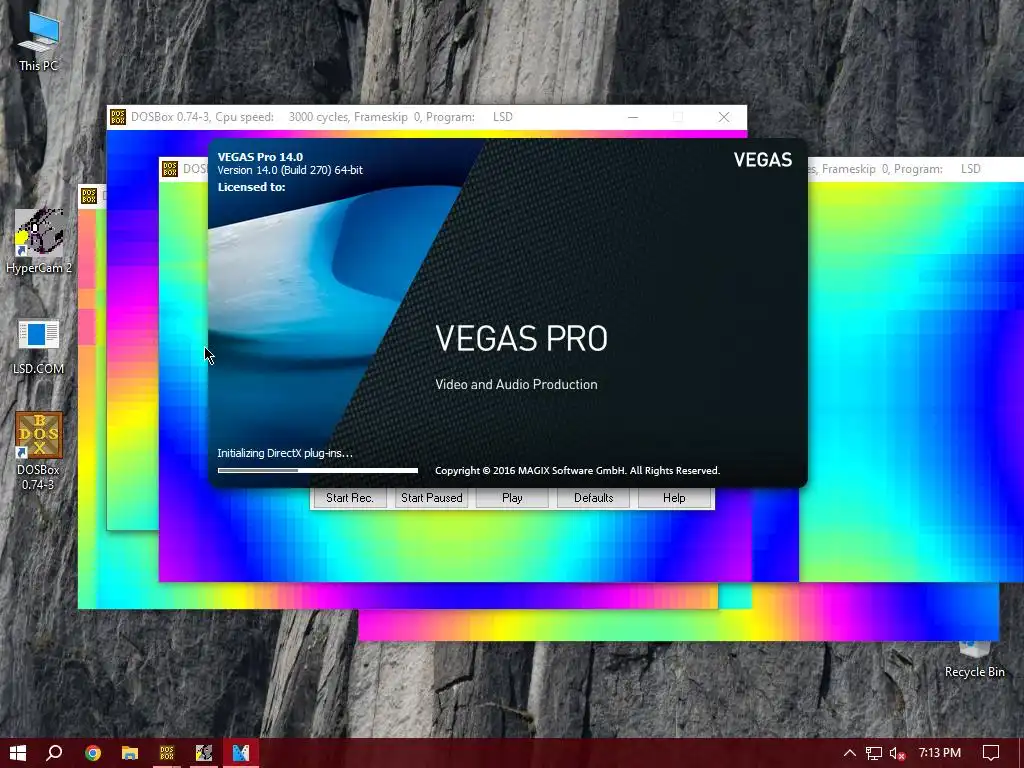This screenshot has width=1024, height=768.
Task: Switch to HyperCam in the taskbar
Action: click(x=204, y=753)
